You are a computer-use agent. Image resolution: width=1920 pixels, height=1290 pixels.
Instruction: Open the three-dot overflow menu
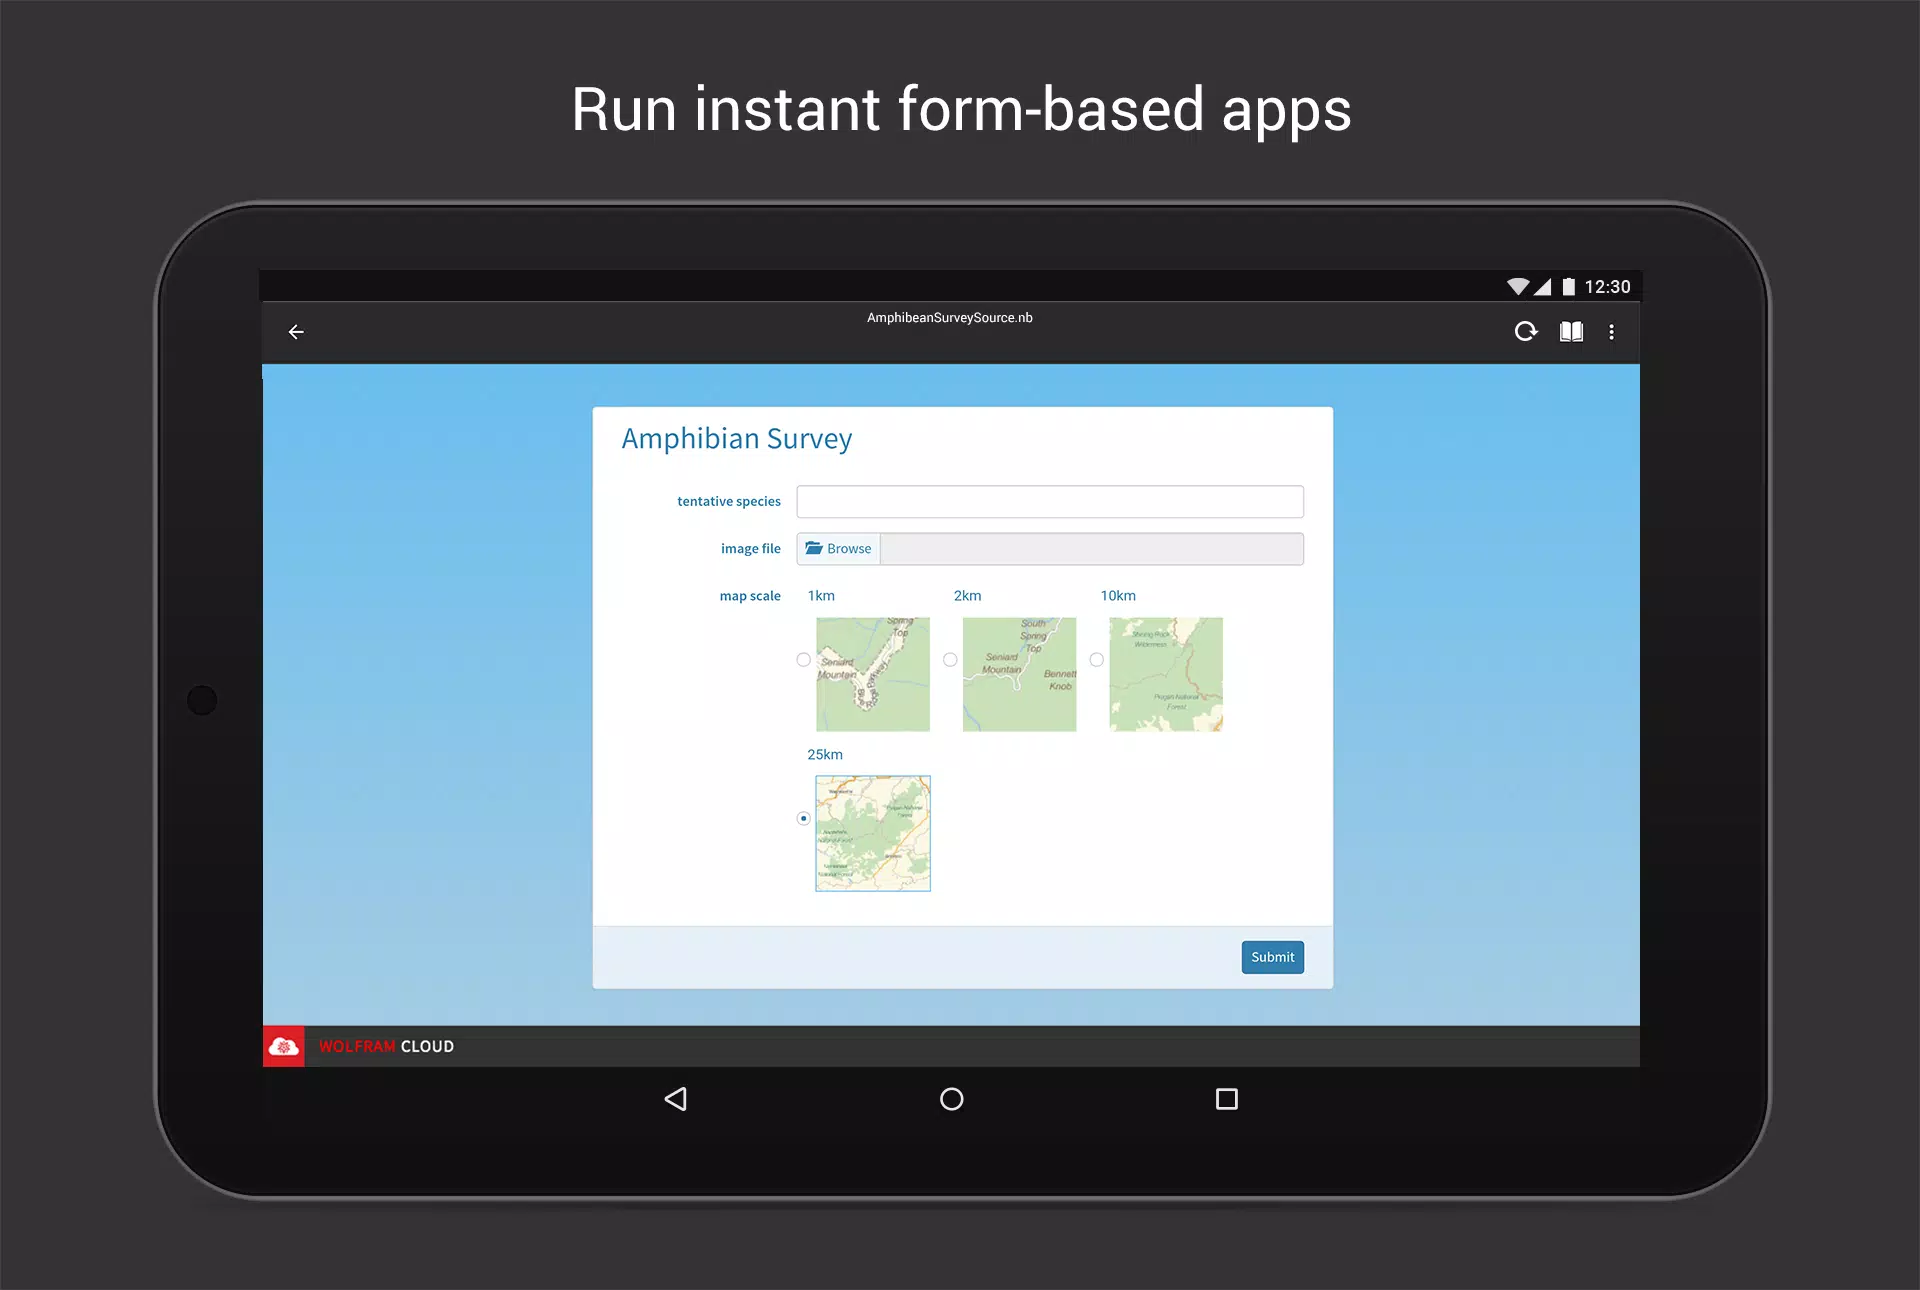click(1611, 332)
